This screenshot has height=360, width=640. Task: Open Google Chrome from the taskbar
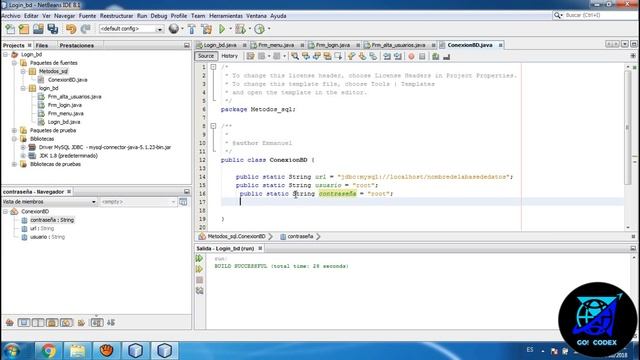(x=48, y=351)
